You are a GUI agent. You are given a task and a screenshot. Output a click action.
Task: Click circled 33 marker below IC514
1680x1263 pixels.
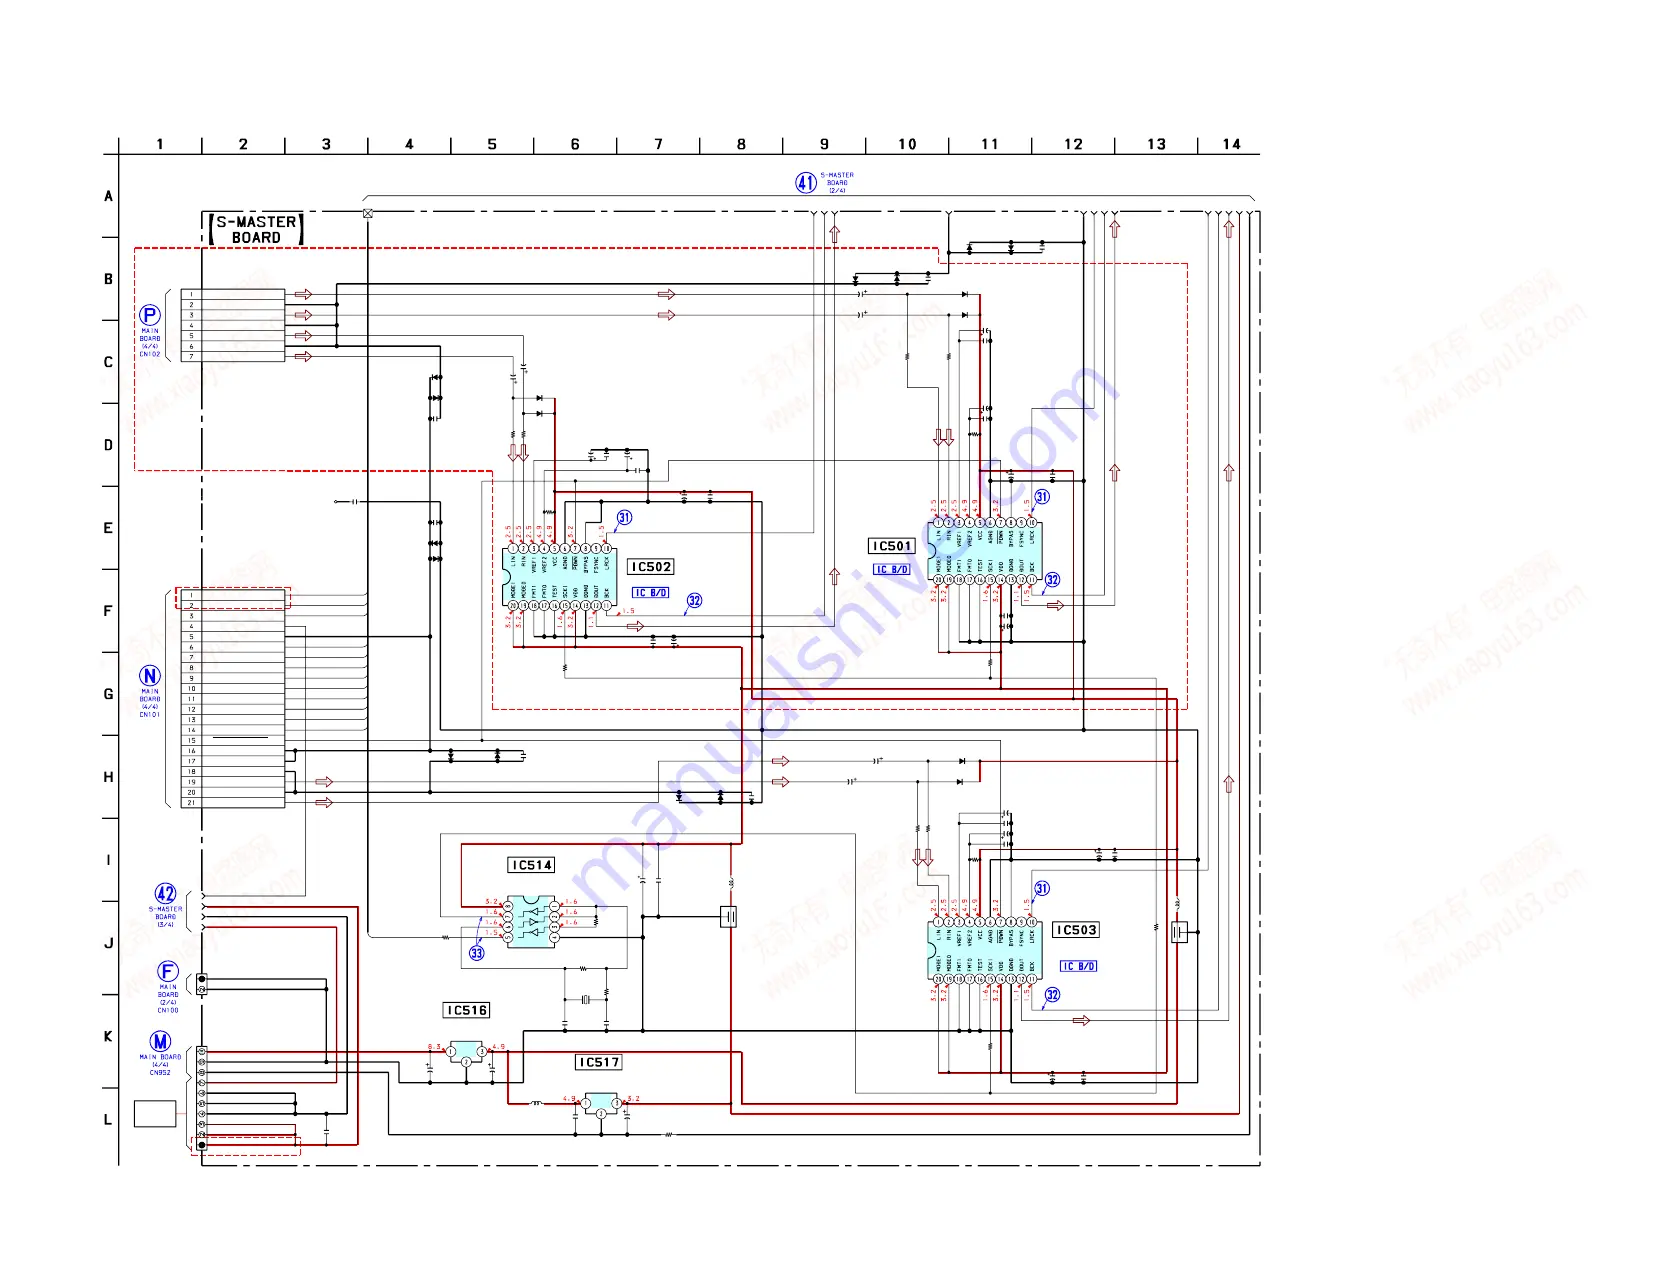477,953
